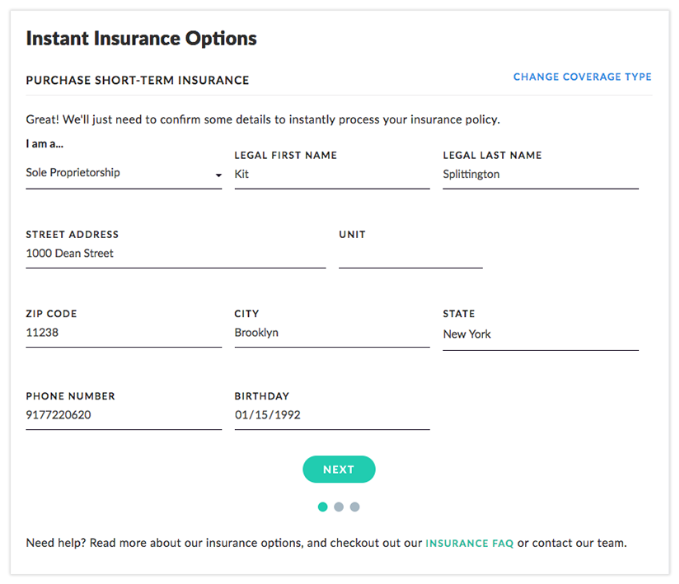Select the City field showing Brooklyn
The height and width of the screenshot is (584, 679).
click(331, 333)
